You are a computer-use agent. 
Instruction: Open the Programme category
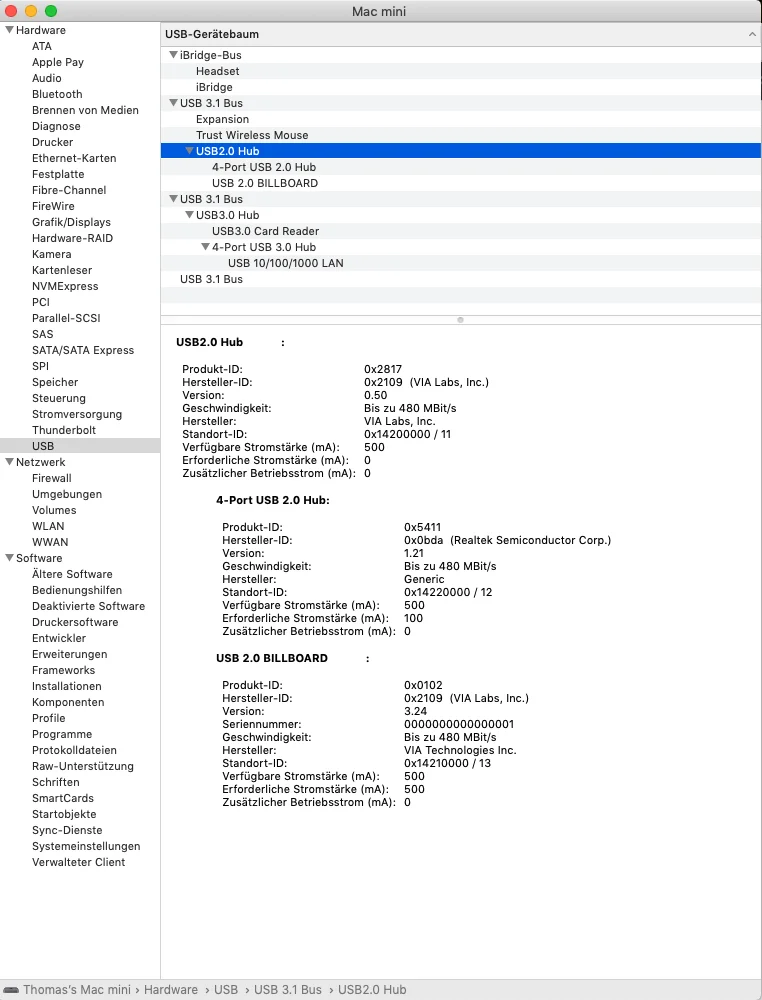click(62, 734)
